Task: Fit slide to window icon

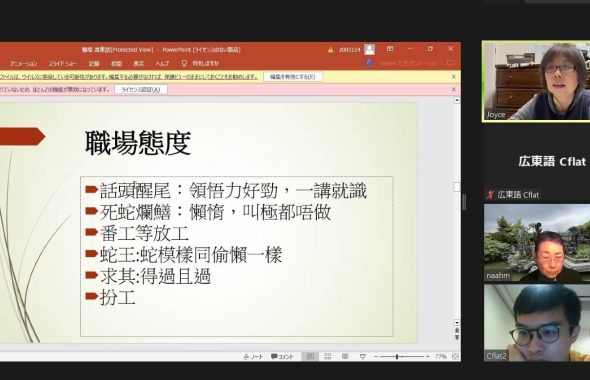Action: (455, 356)
